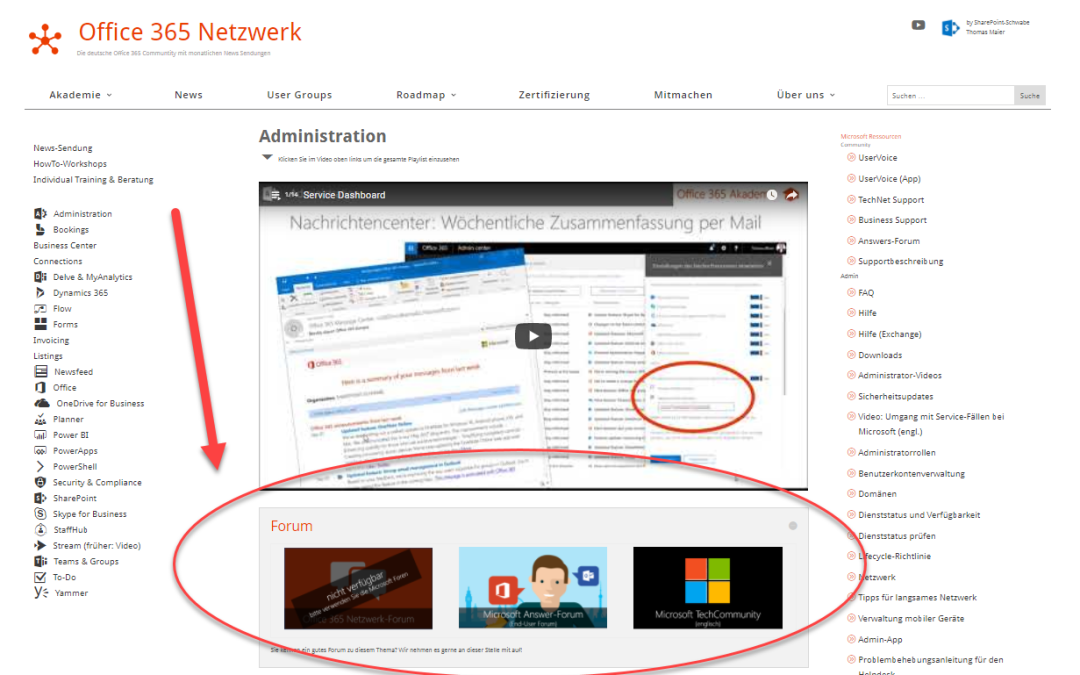Viewport: 1080px width, 675px height.
Task: Open the FAQ admin link
Action: [x=866, y=293]
